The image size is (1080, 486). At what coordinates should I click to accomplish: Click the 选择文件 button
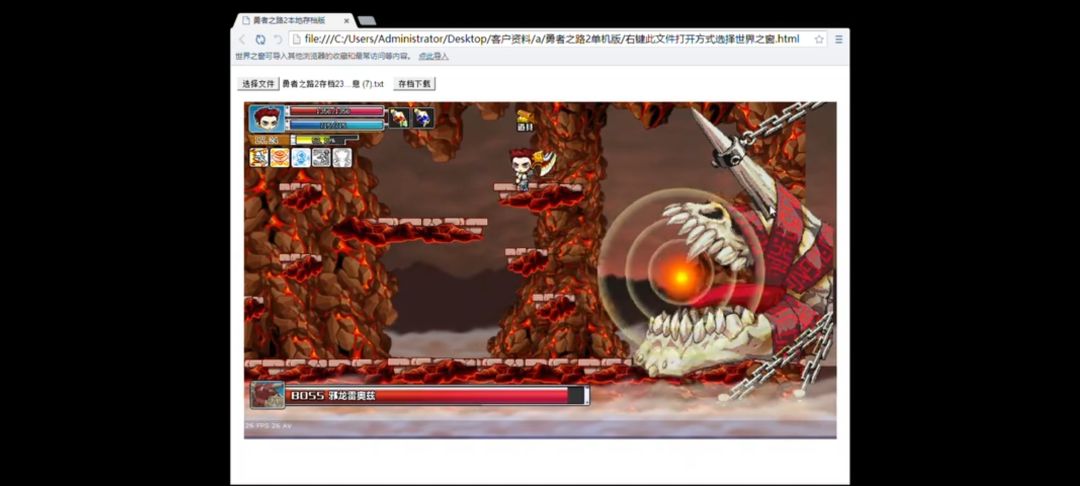[258, 84]
